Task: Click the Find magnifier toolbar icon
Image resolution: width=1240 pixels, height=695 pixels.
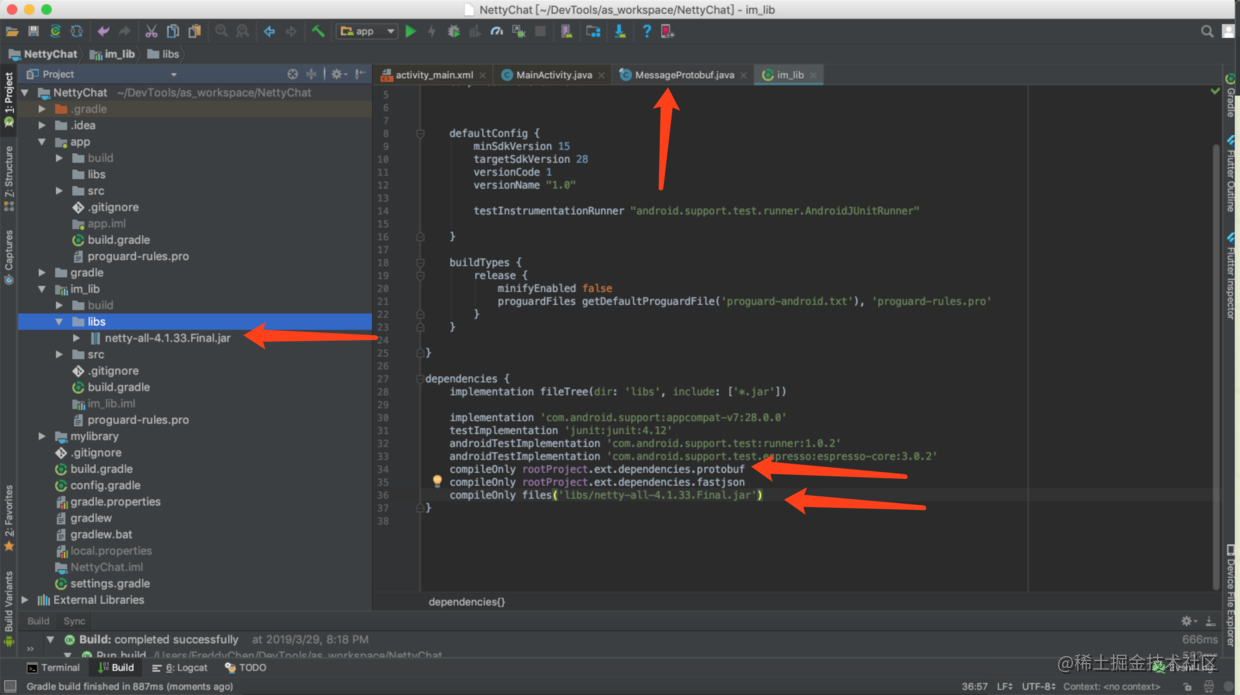Action: tap(221, 32)
